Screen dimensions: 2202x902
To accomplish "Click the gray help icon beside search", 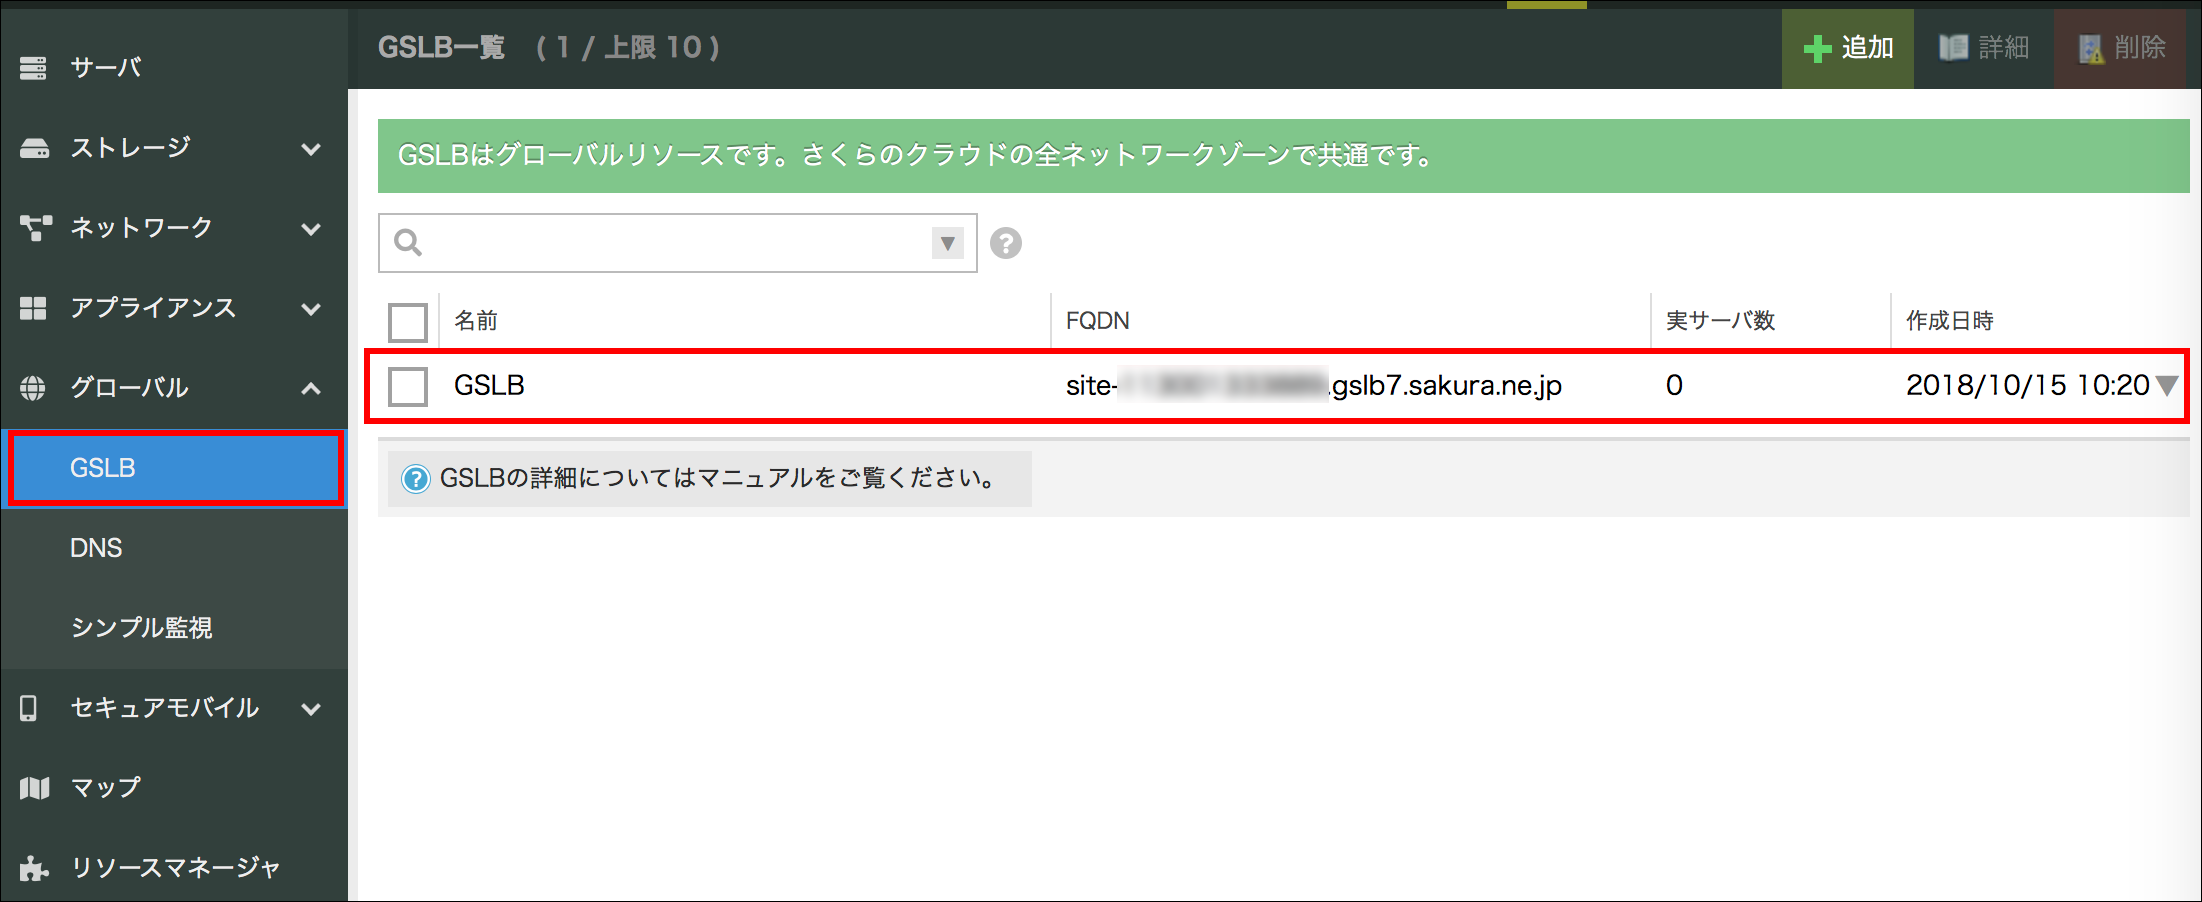I will 1005,243.
